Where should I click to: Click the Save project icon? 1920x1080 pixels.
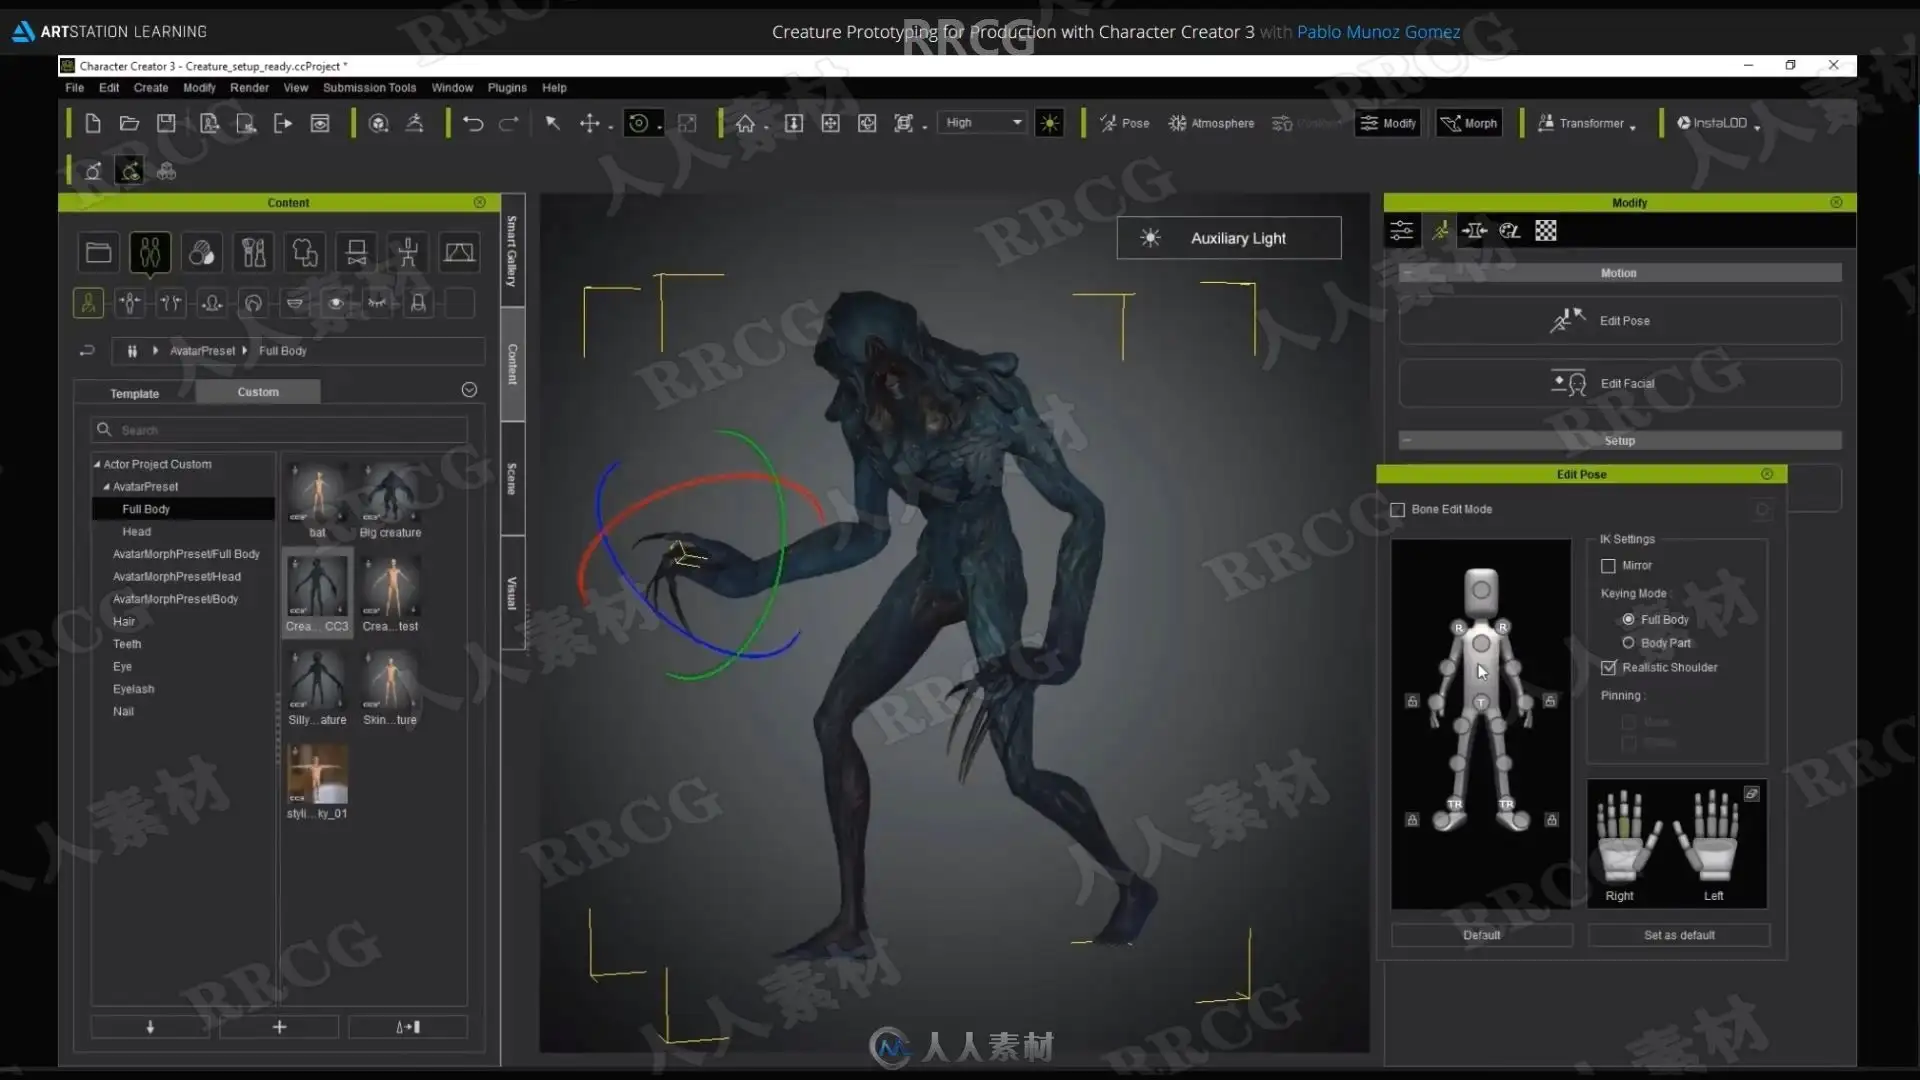click(166, 123)
